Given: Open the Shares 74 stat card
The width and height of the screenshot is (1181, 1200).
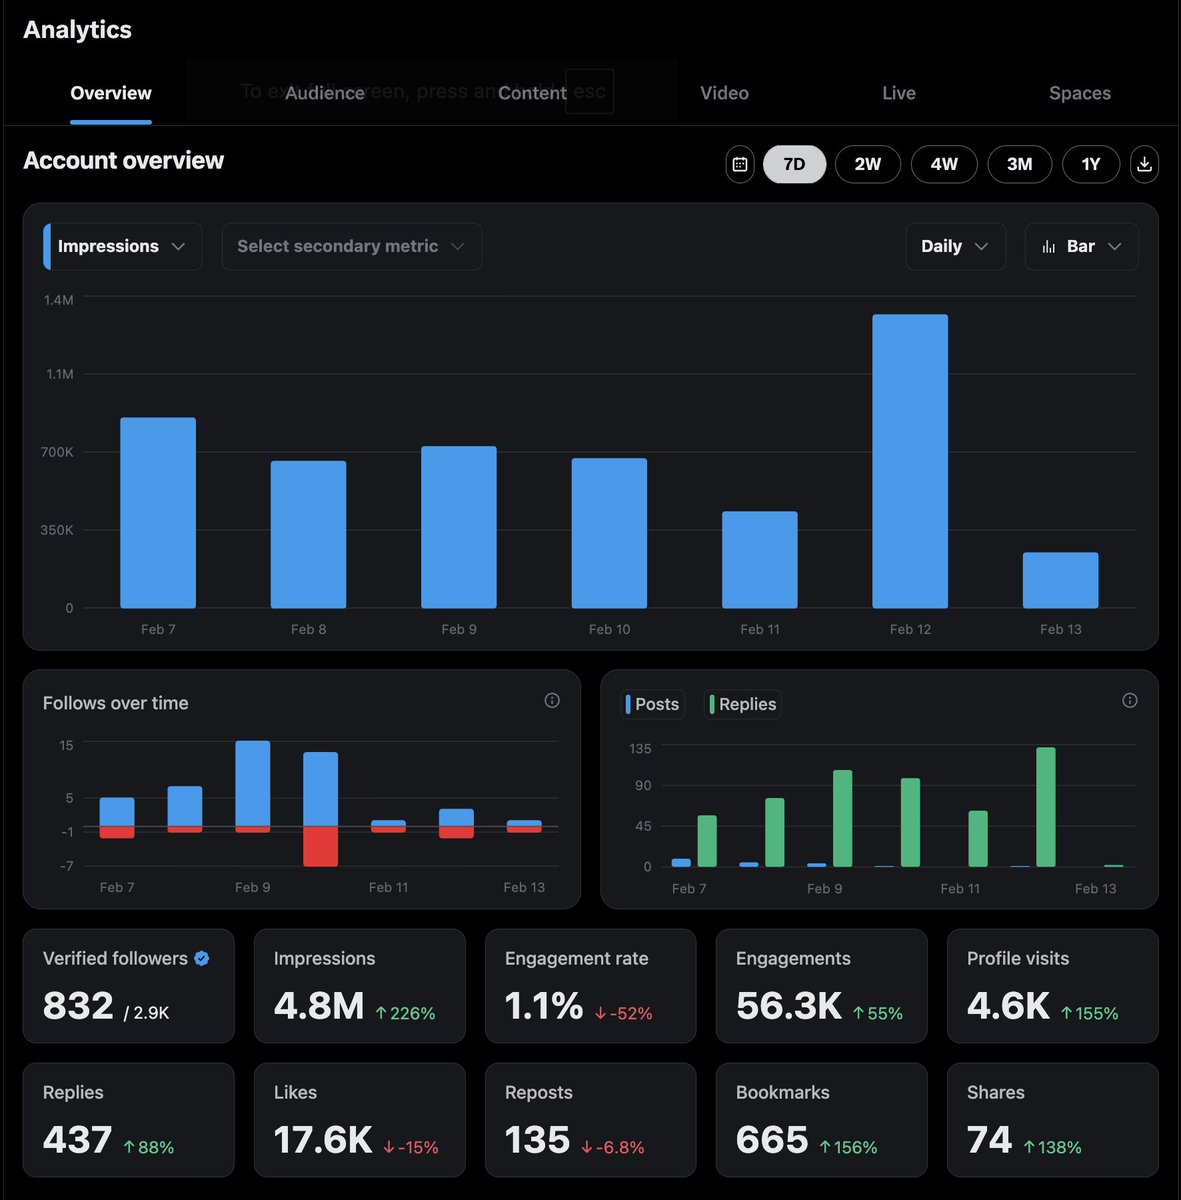Looking at the screenshot, I should click(1053, 1120).
